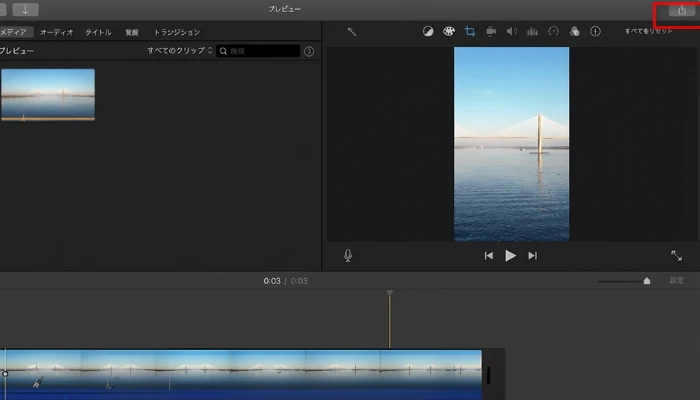Screen dimensions: 700x400
Task: Select the cropping tool icon
Action: click(x=470, y=32)
